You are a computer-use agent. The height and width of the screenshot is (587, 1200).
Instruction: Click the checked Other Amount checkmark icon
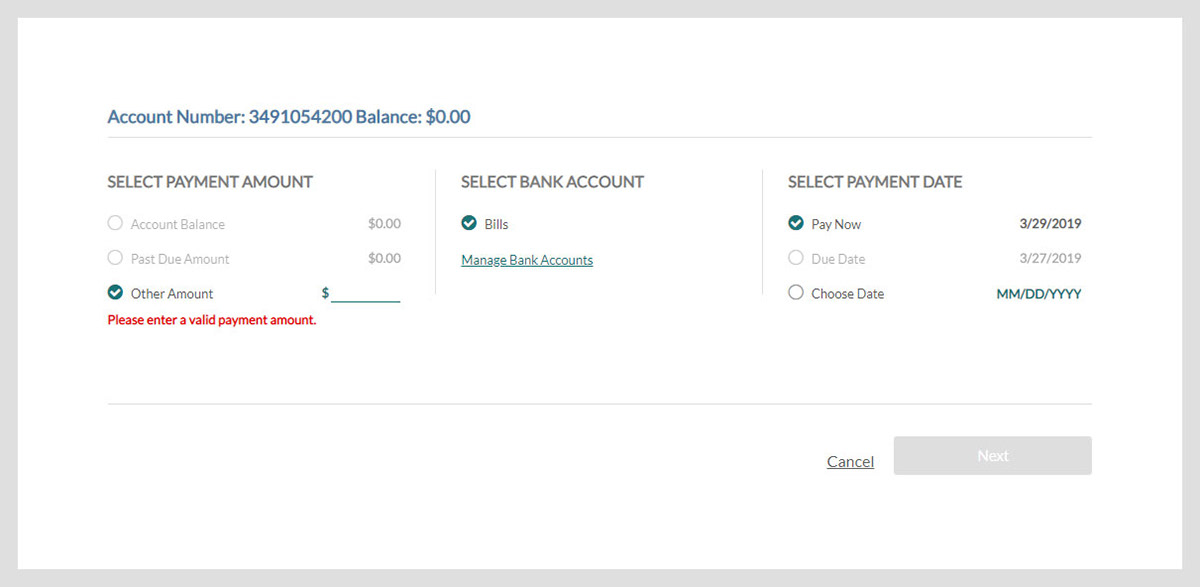(115, 293)
